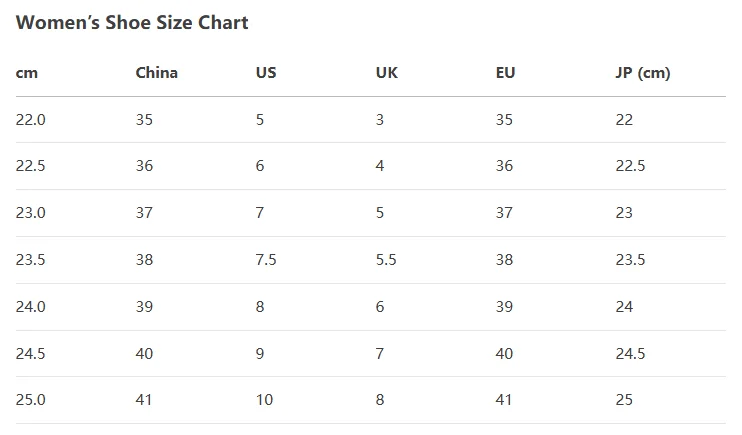742x435 pixels.
Task: Select the US column header
Action: click(266, 73)
